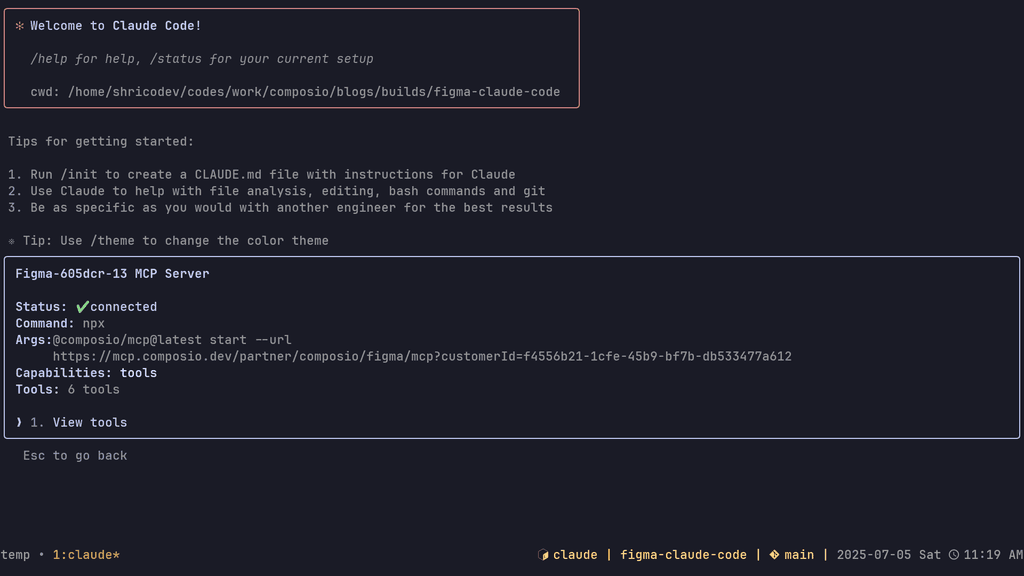Click the asterisk icon before the theme tip
Viewport: 1024px width, 576px height.
pyautogui.click(x=9, y=240)
